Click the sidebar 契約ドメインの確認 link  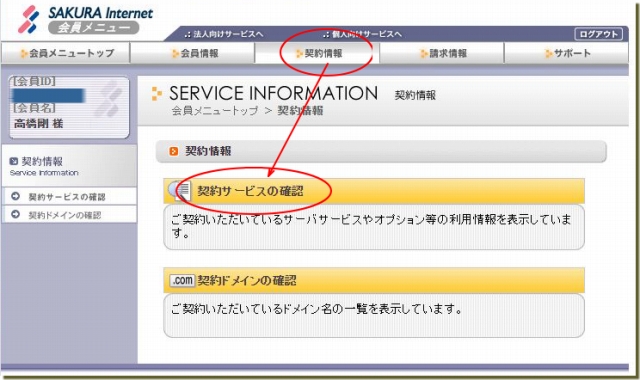[64, 215]
